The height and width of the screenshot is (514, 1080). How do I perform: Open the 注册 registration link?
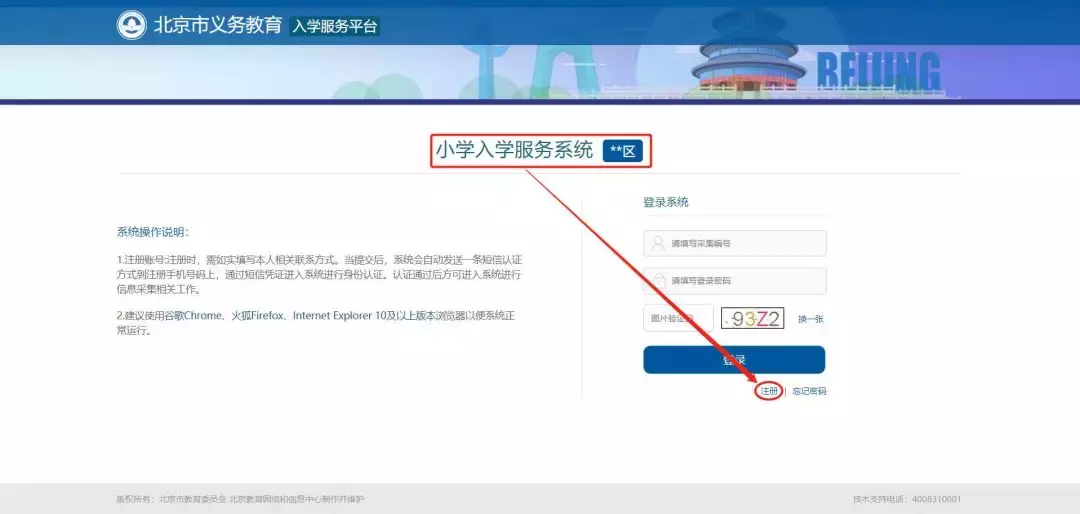click(769, 391)
